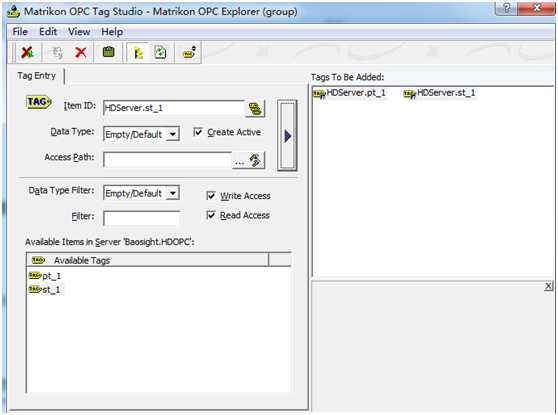Open the View menu

tap(79, 32)
